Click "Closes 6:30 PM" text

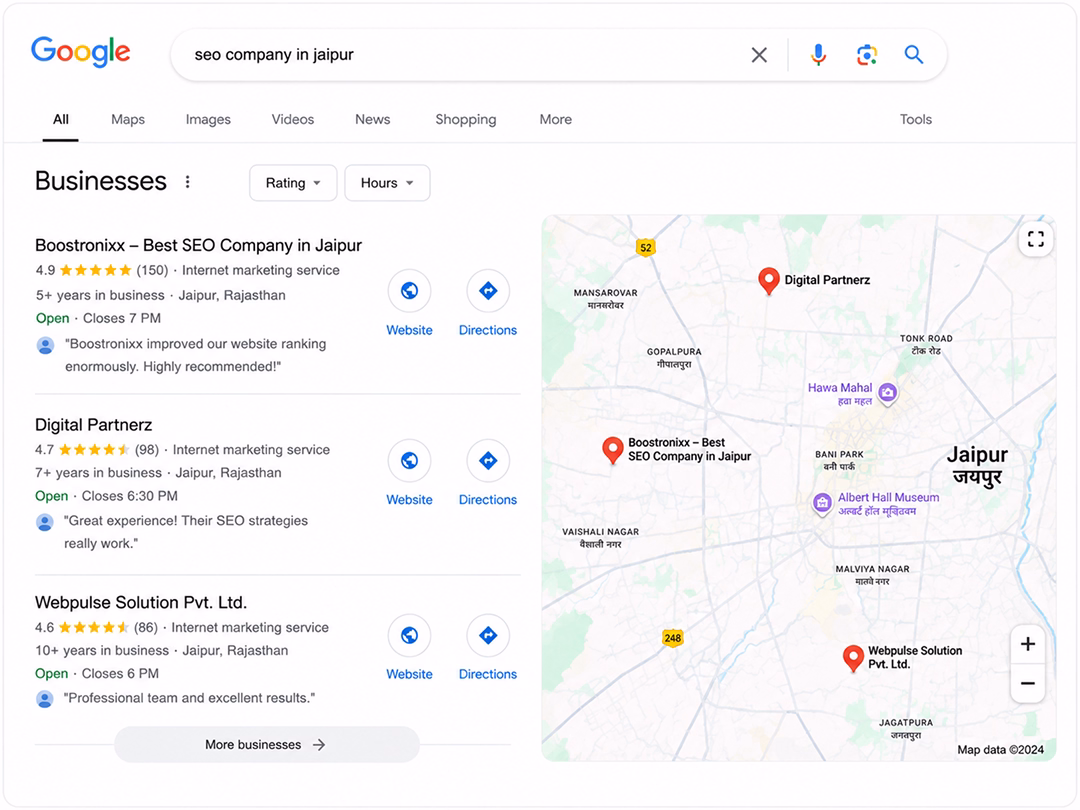click(x=129, y=496)
